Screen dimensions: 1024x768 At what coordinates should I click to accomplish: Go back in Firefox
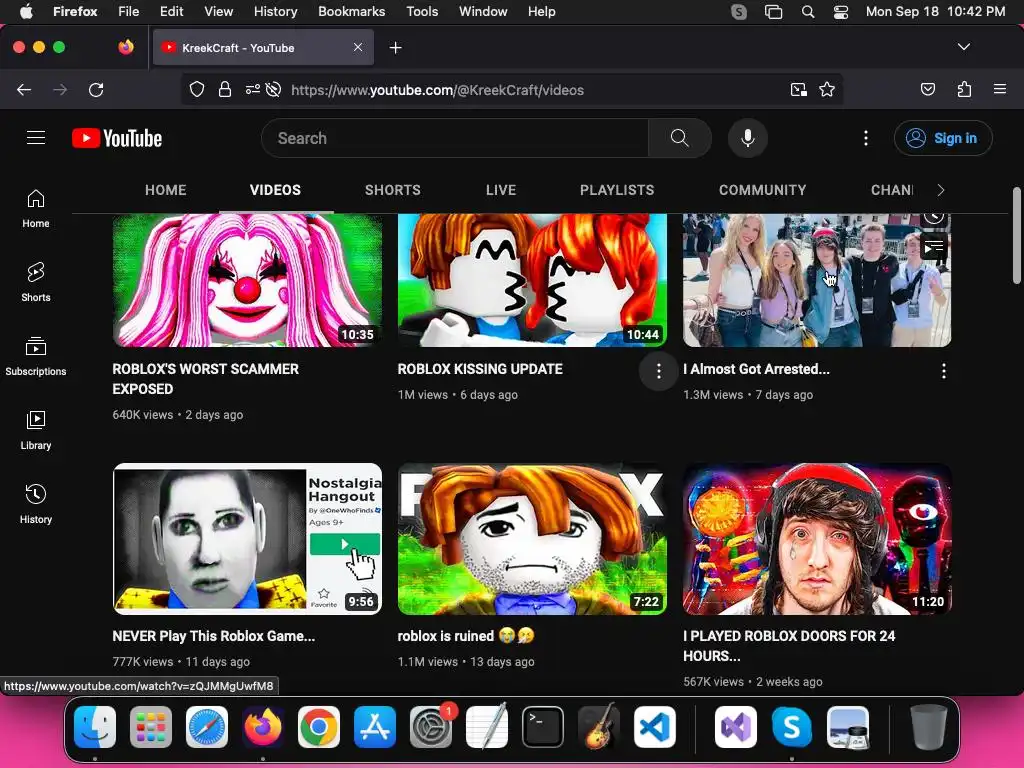(x=24, y=89)
